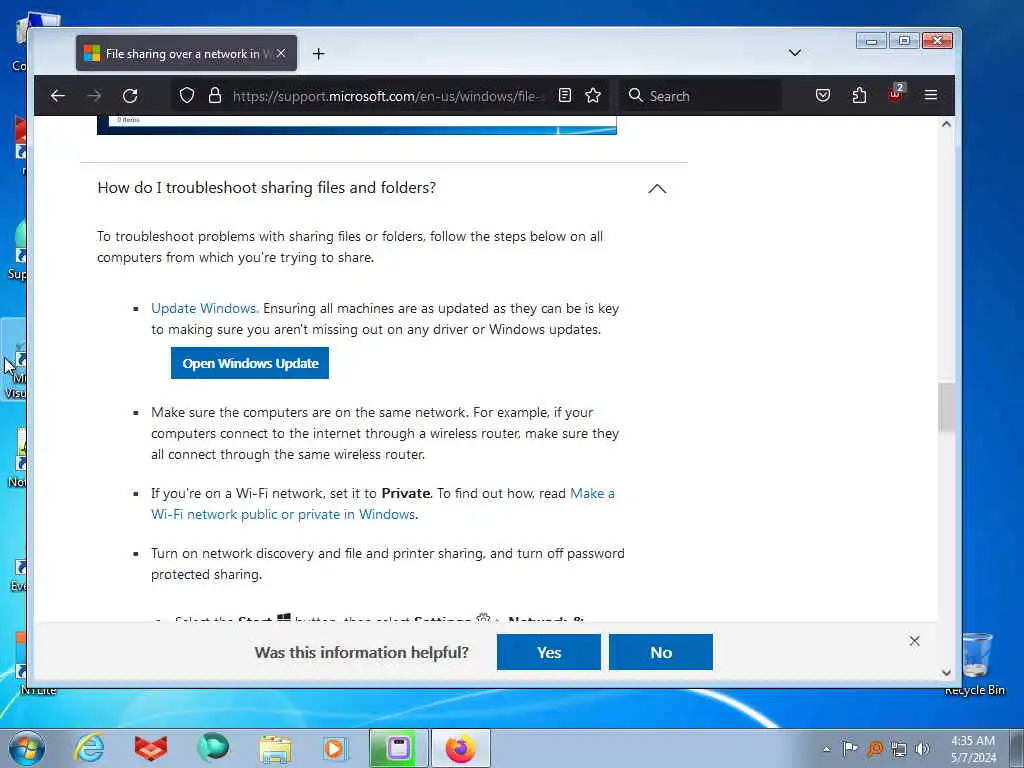This screenshot has width=1024, height=768.
Task: Dismiss the feedback bar
Action: click(x=914, y=641)
